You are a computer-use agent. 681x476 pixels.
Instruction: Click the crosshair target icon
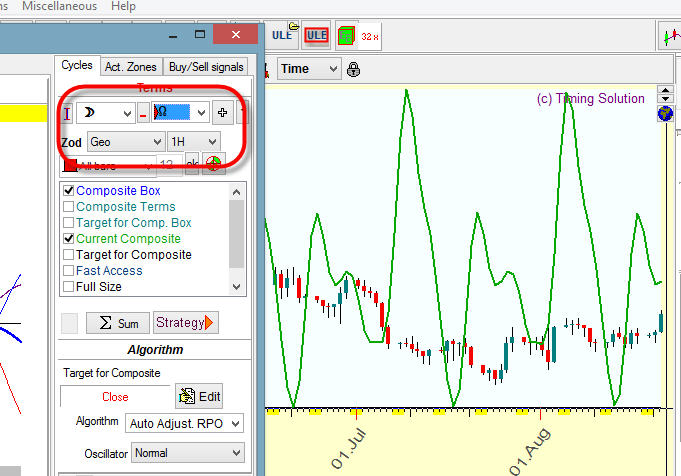[x=212, y=164]
